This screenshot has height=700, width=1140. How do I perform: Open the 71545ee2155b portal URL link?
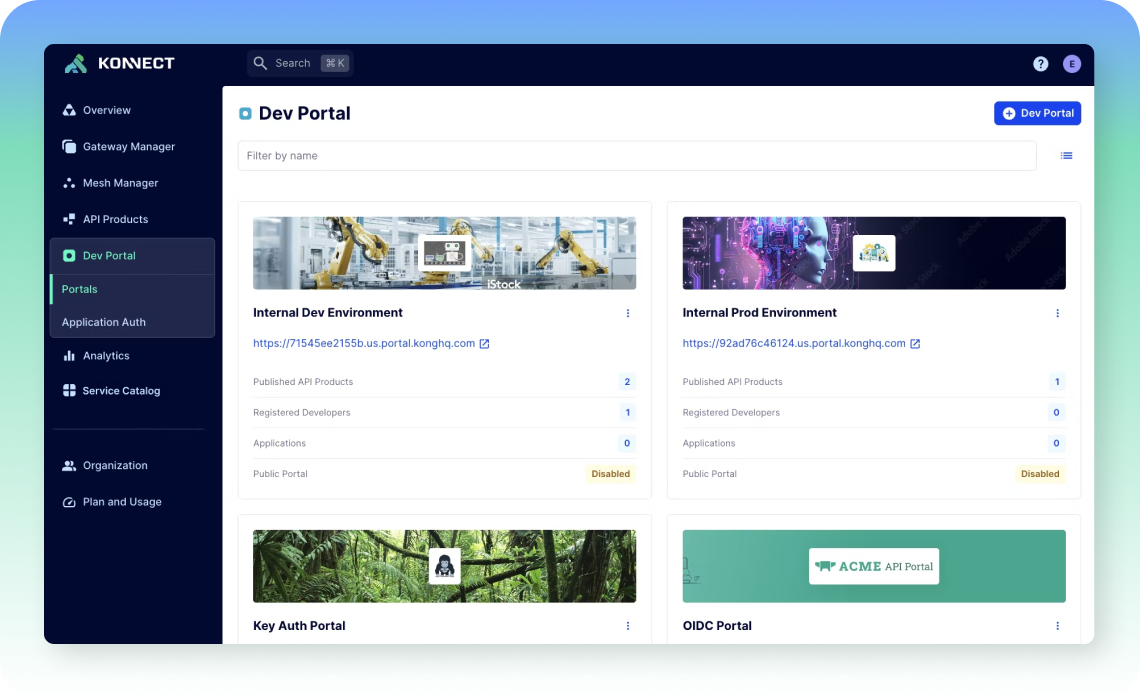point(364,343)
